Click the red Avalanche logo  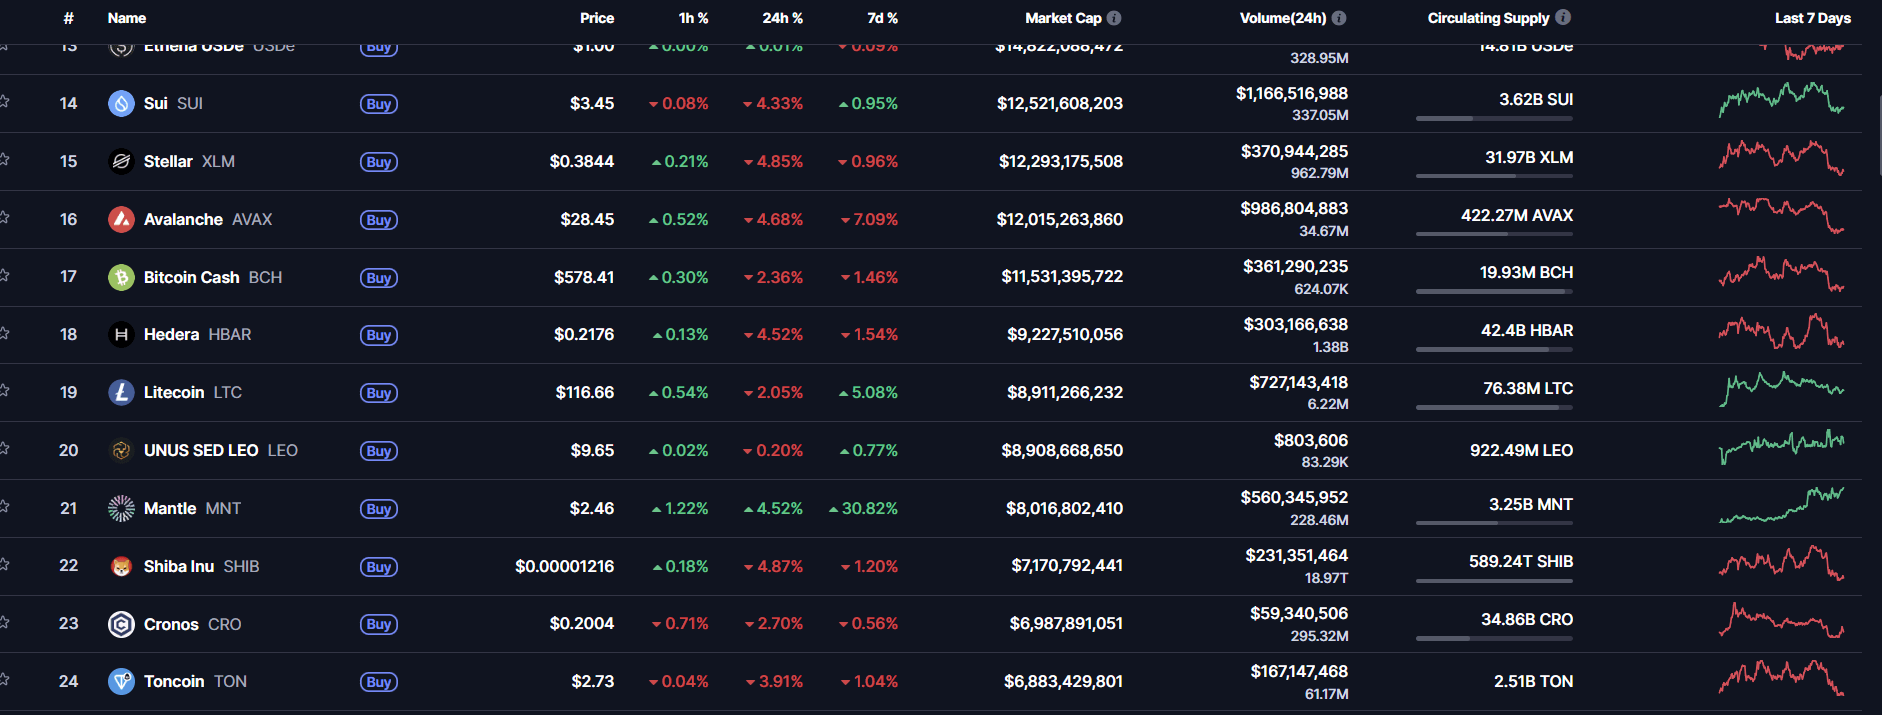[121, 219]
